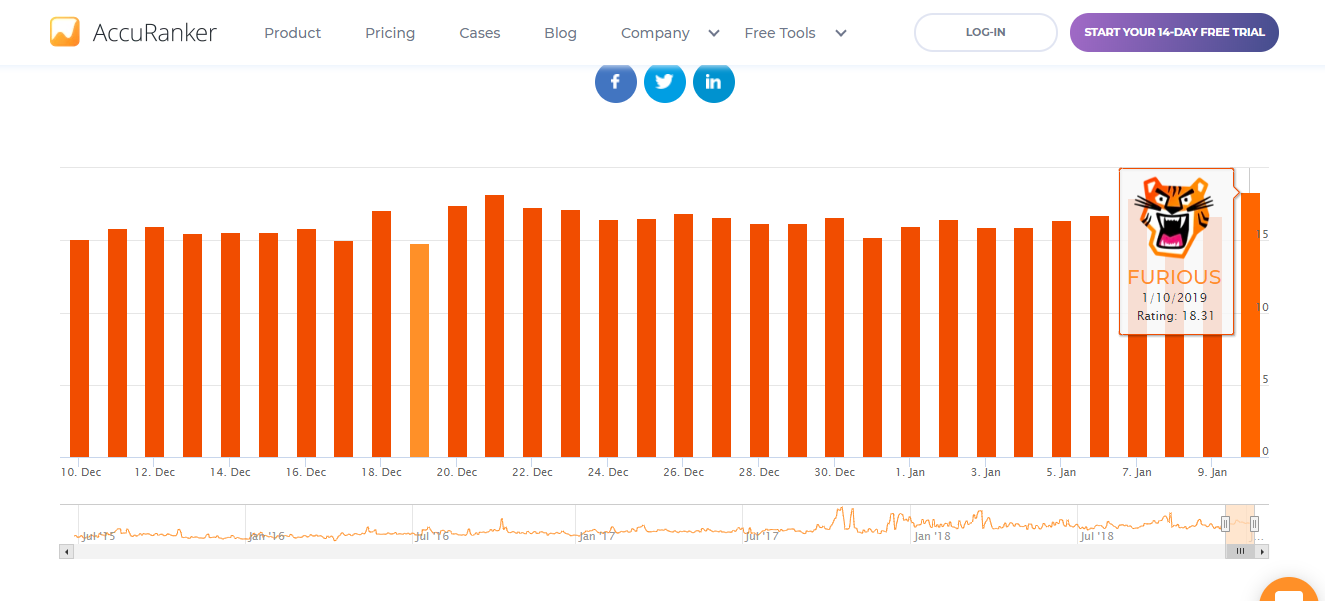The height and width of the screenshot is (601, 1325).
Task: Share the chart on Facebook
Action: (615, 82)
